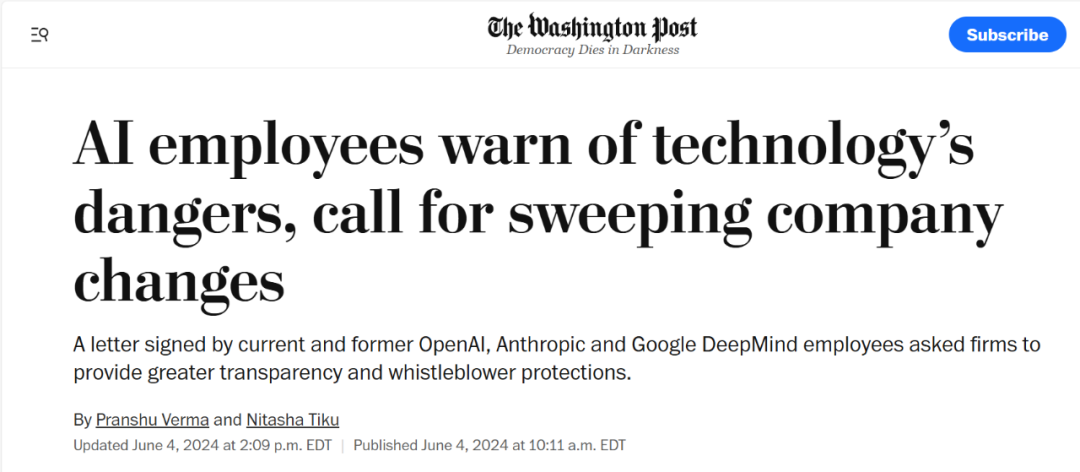Open the sections menu and search icon
The height and width of the screenshot is (472, 1080).
pos(40,35)
